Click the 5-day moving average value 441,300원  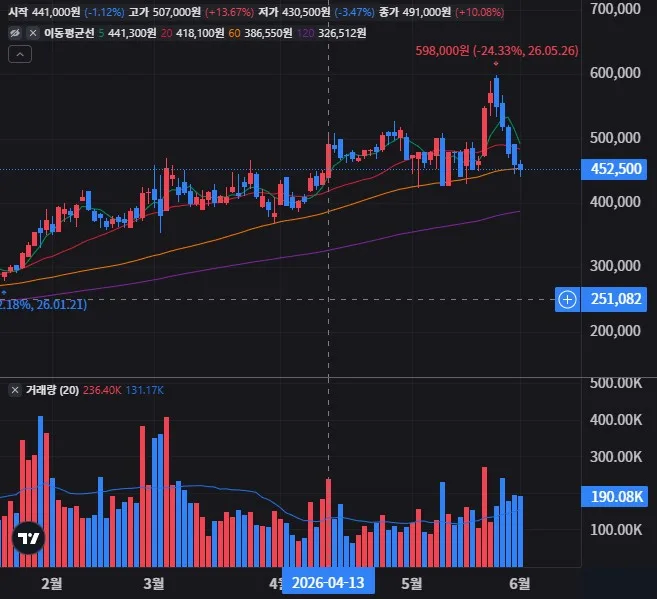pos(132,33)
